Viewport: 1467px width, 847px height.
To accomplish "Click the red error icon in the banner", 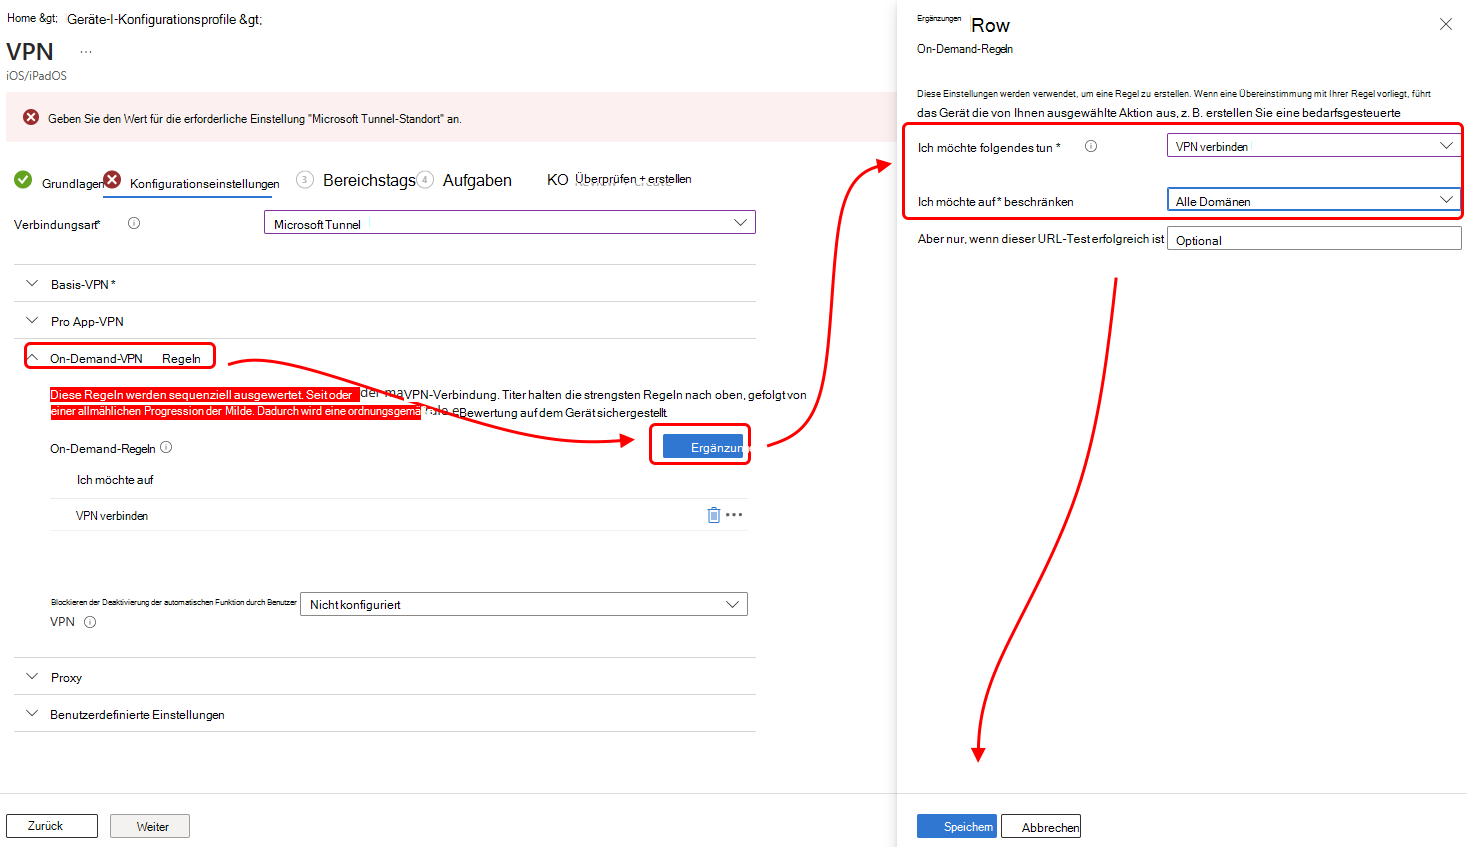I will (31, 117).
